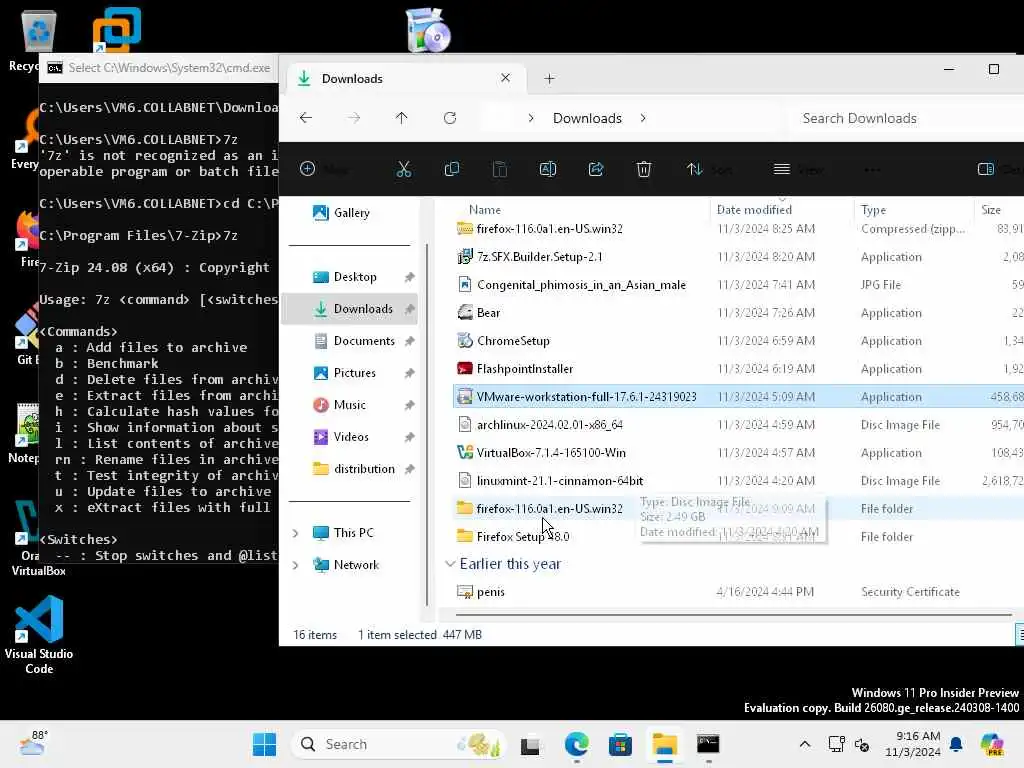The width and height of the screenshot is (1024, 768).
Task: Open Visual Studio Code desktop shortcut
Action: [39, 635]
